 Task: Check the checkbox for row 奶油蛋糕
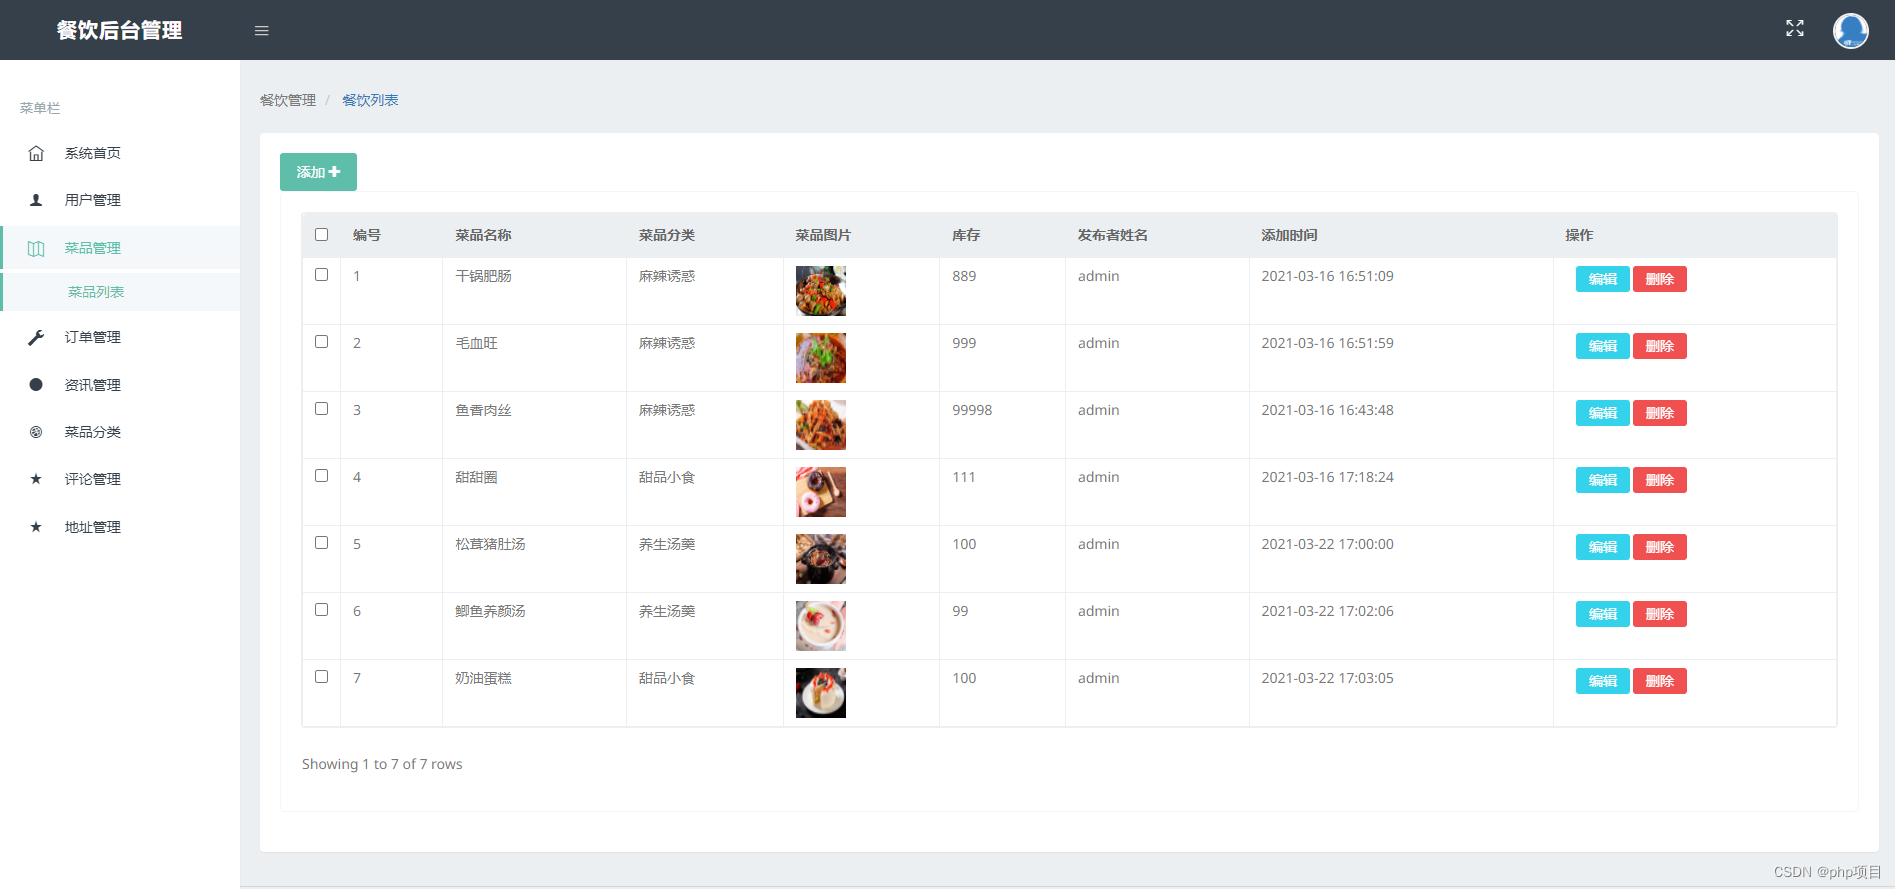[x=321, y=677]
